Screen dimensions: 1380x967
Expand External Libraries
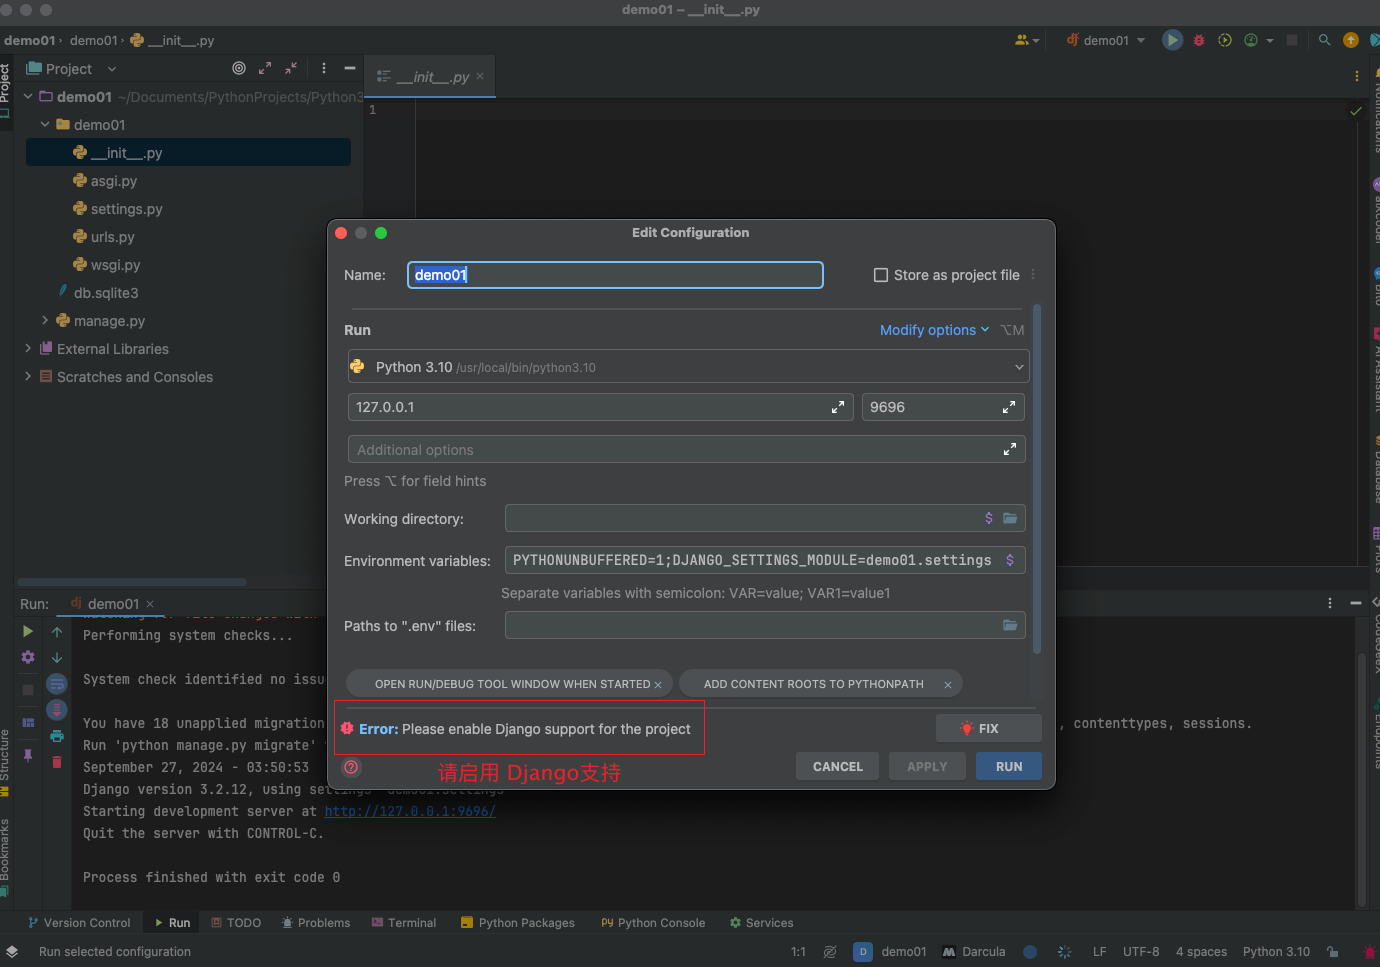[x=28, y=349]
